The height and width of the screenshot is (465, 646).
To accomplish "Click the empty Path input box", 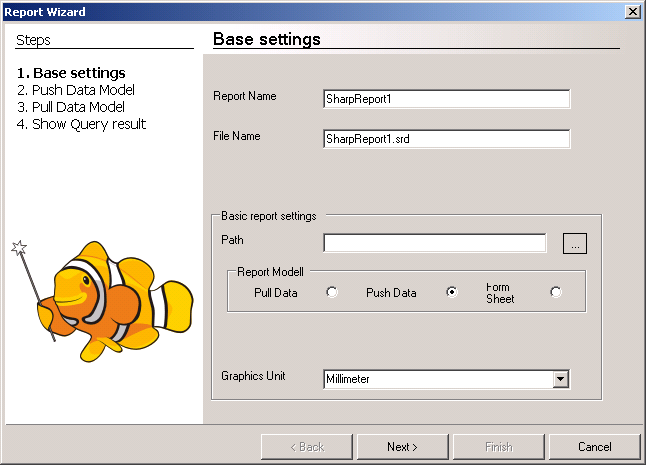I will pyautogui.click(x=434, y=243).
